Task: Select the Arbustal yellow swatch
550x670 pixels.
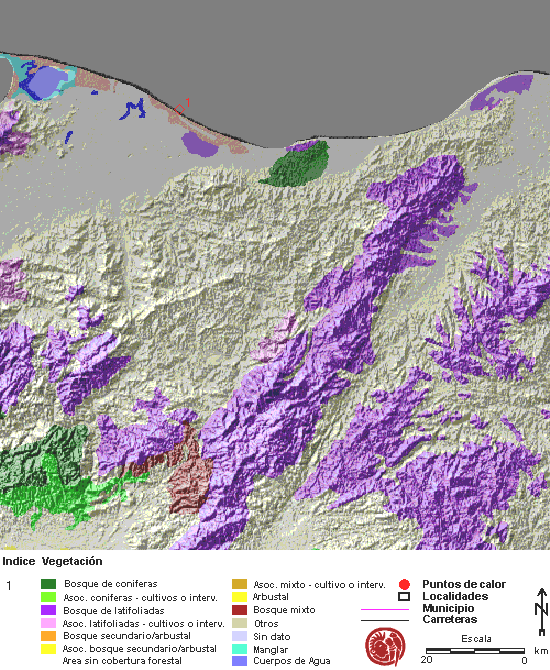Action: click(x=239, y=597)
